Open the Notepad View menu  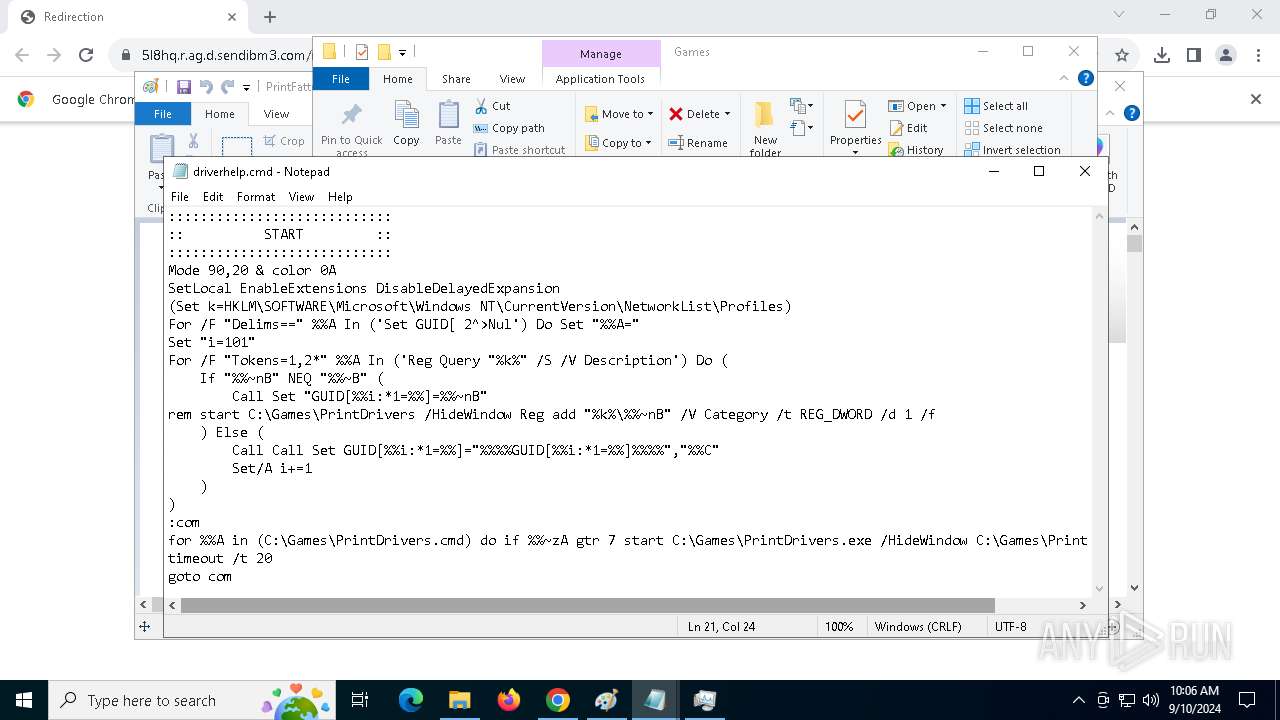(x=301, y=197)
